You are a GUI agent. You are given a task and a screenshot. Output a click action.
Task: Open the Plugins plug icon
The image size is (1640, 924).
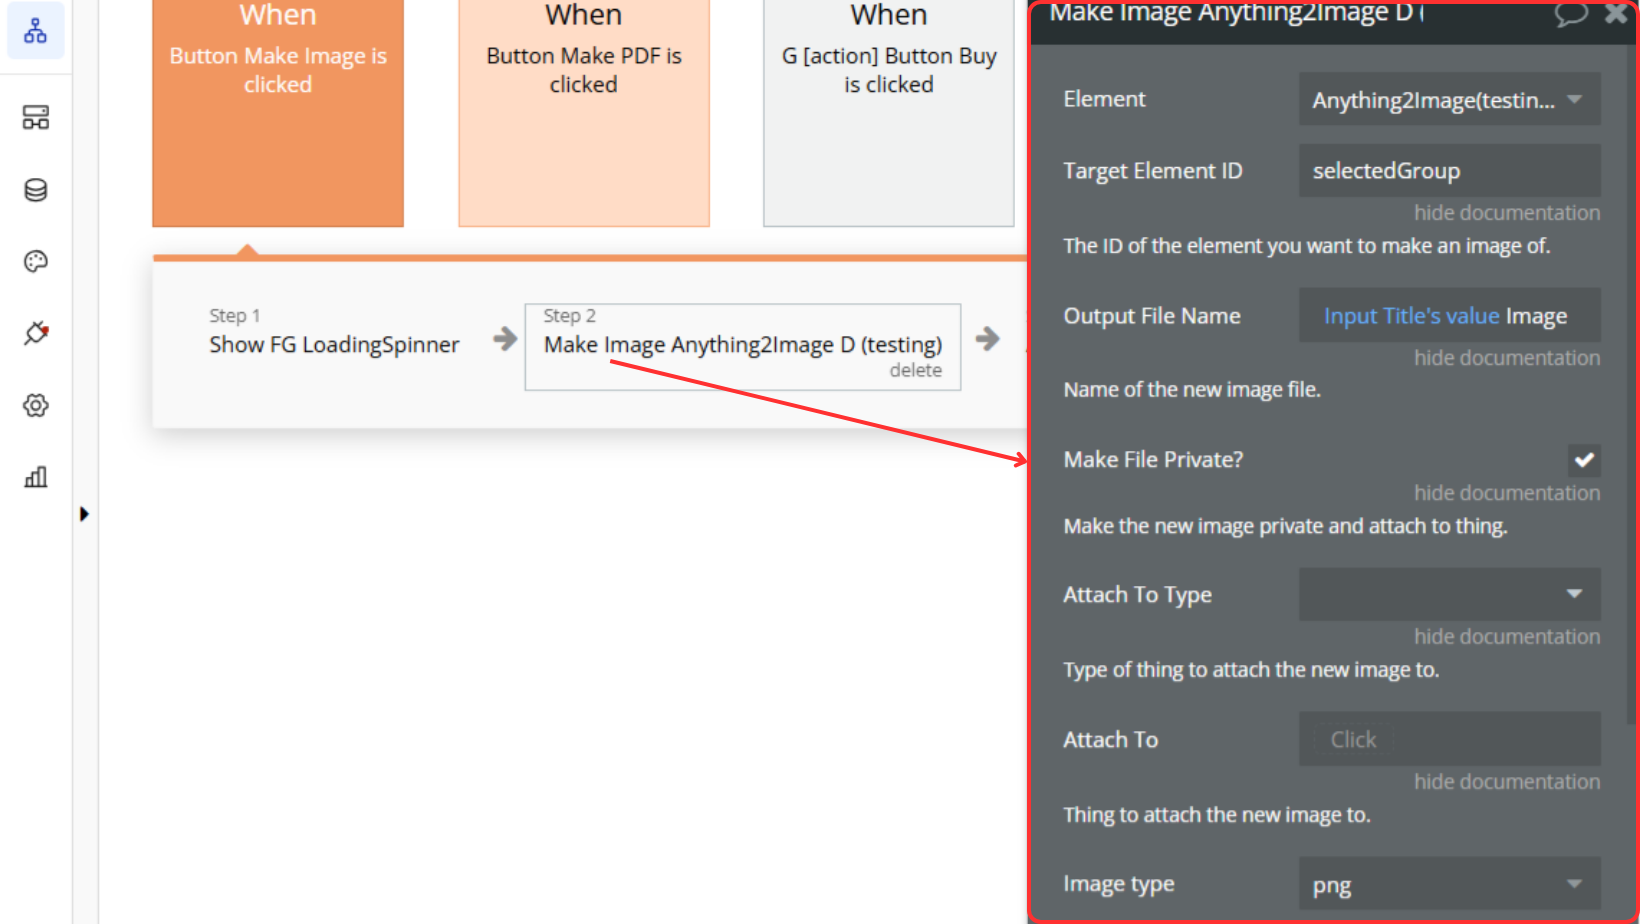click(36, 333)
